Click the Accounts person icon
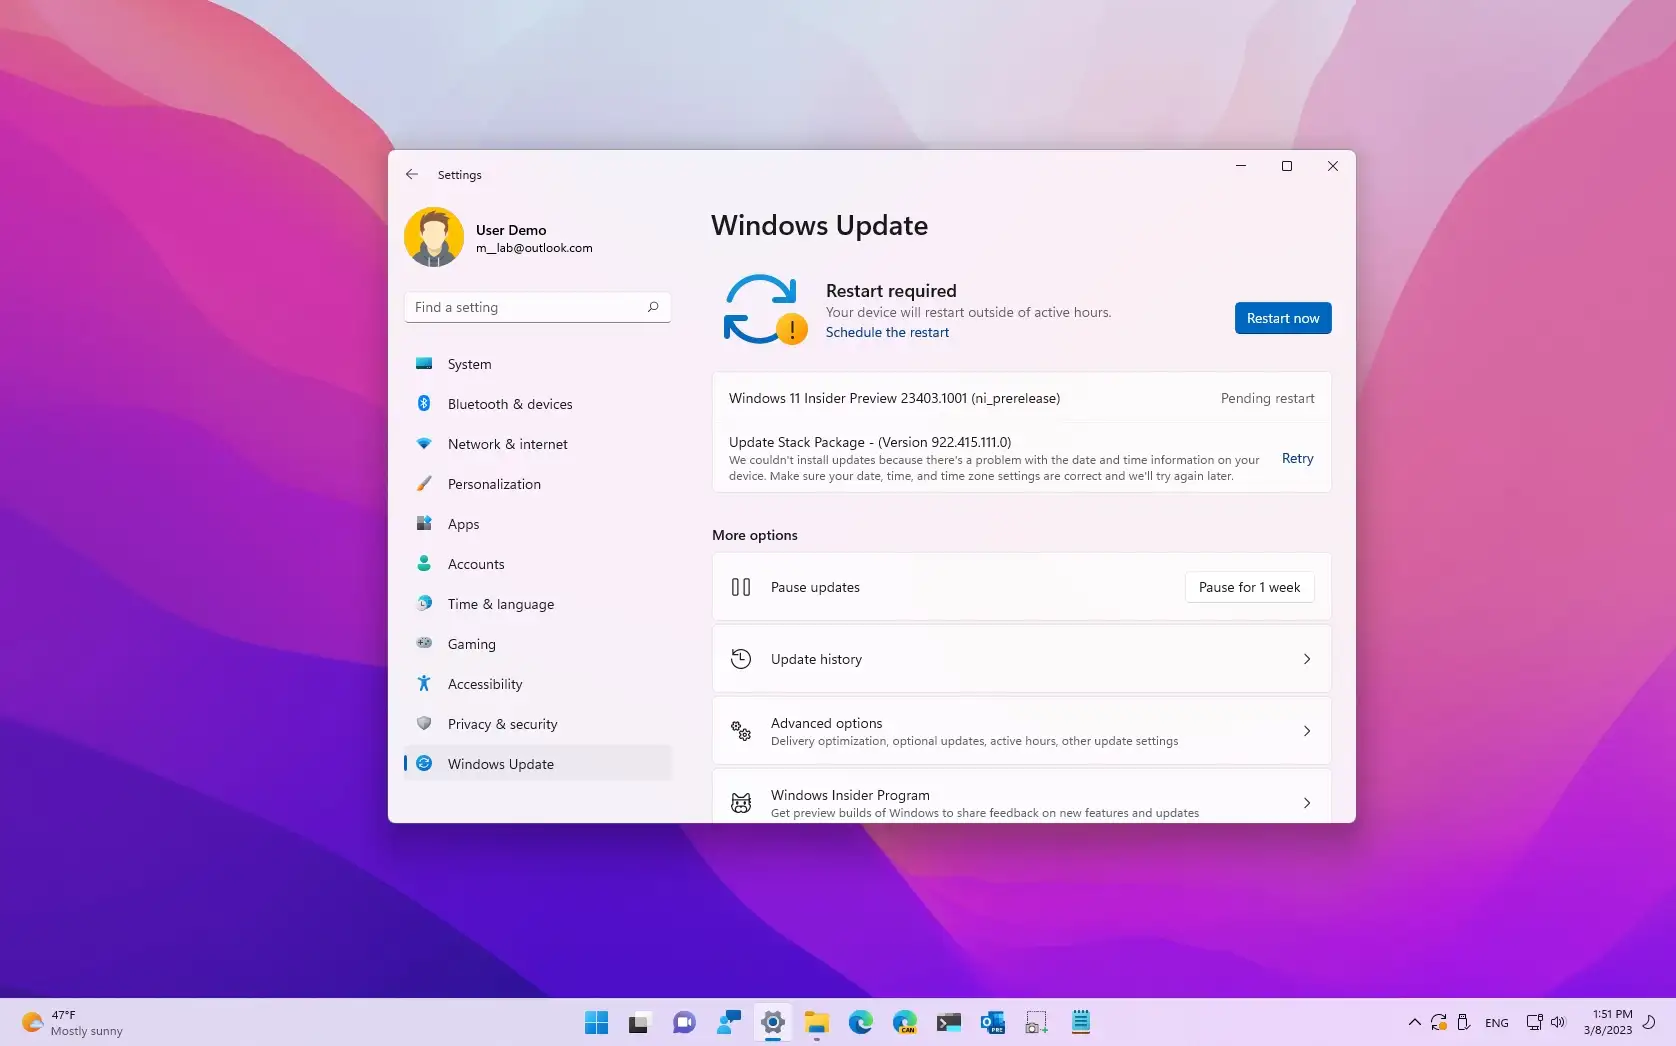 point(424,563)
